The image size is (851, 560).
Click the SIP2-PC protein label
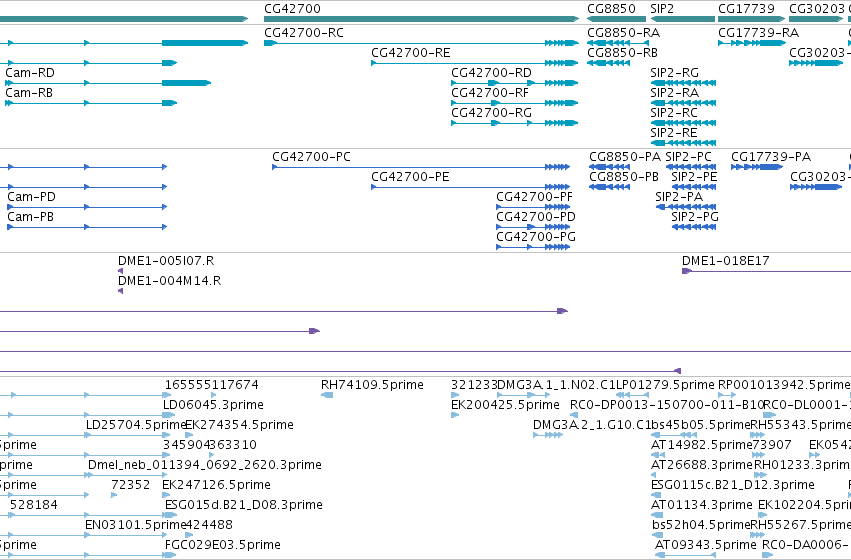pos(689,157)
